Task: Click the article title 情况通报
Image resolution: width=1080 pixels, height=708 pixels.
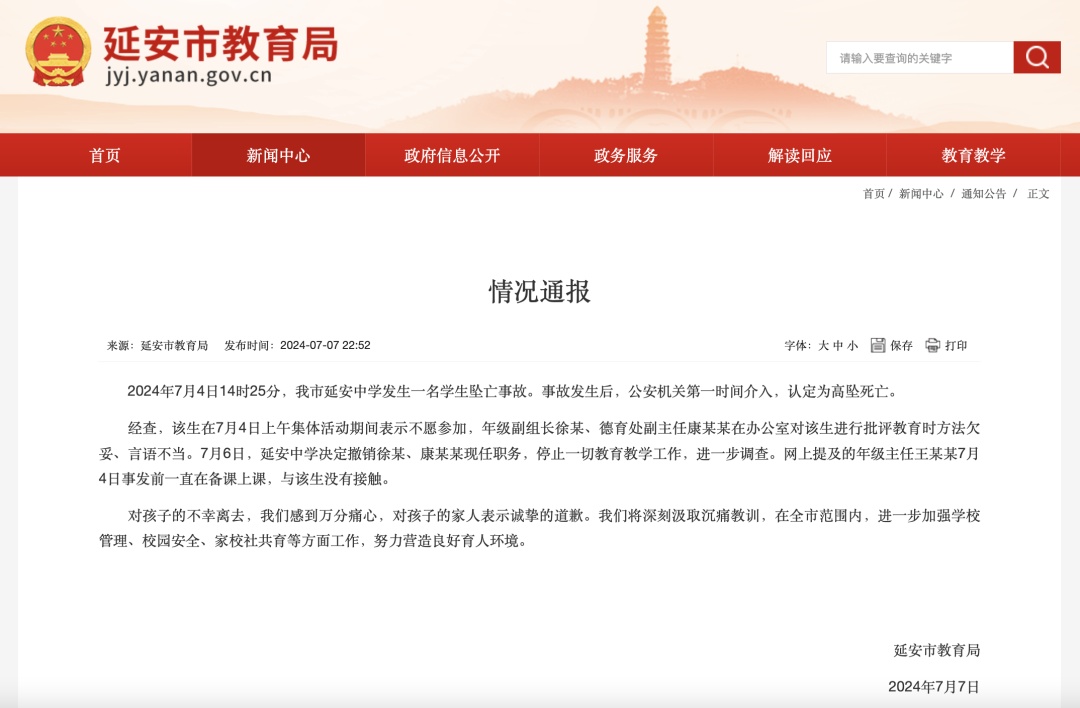Action: [x=540, y=291]
